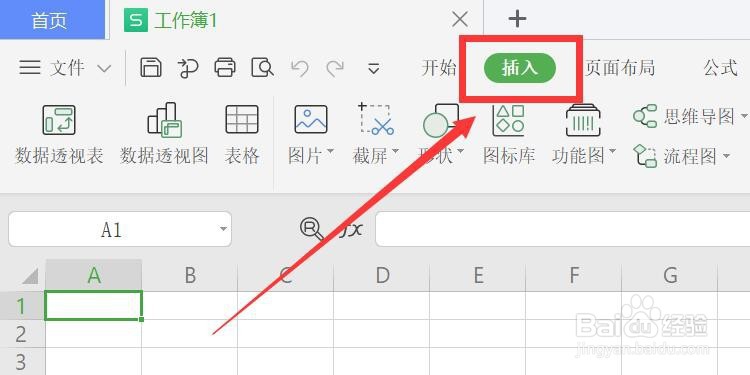Click the 截屏 screenshot icon
This screenshot has width=750, height=375.
377,119
